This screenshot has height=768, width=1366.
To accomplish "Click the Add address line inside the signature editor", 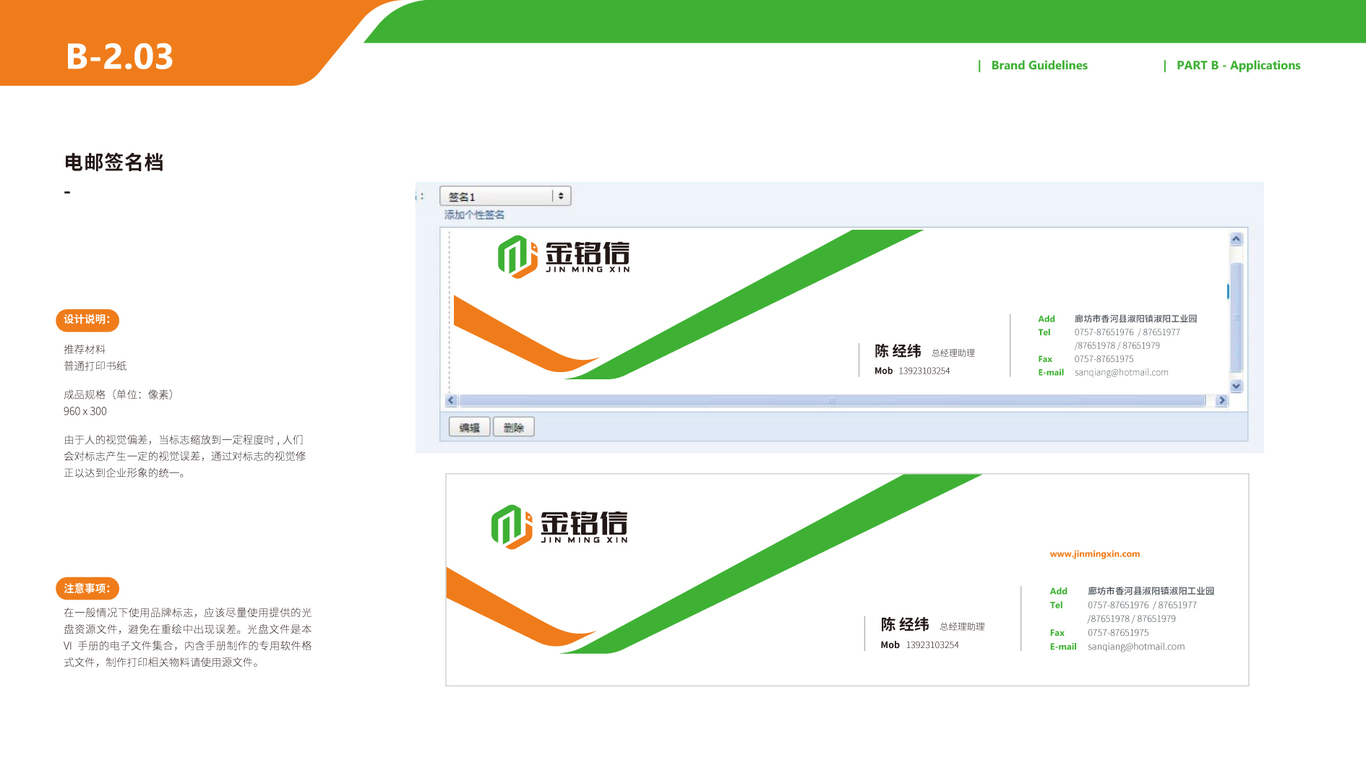I will pos(1117,319).
